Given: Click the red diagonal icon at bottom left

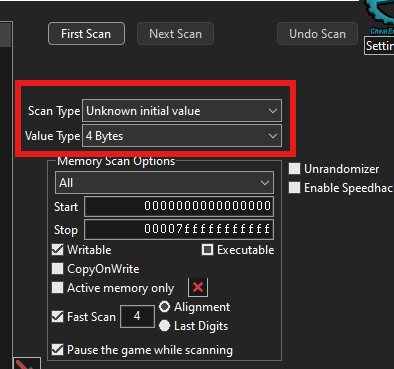Looking at the screenshot, I should click(x=27, y=363).
